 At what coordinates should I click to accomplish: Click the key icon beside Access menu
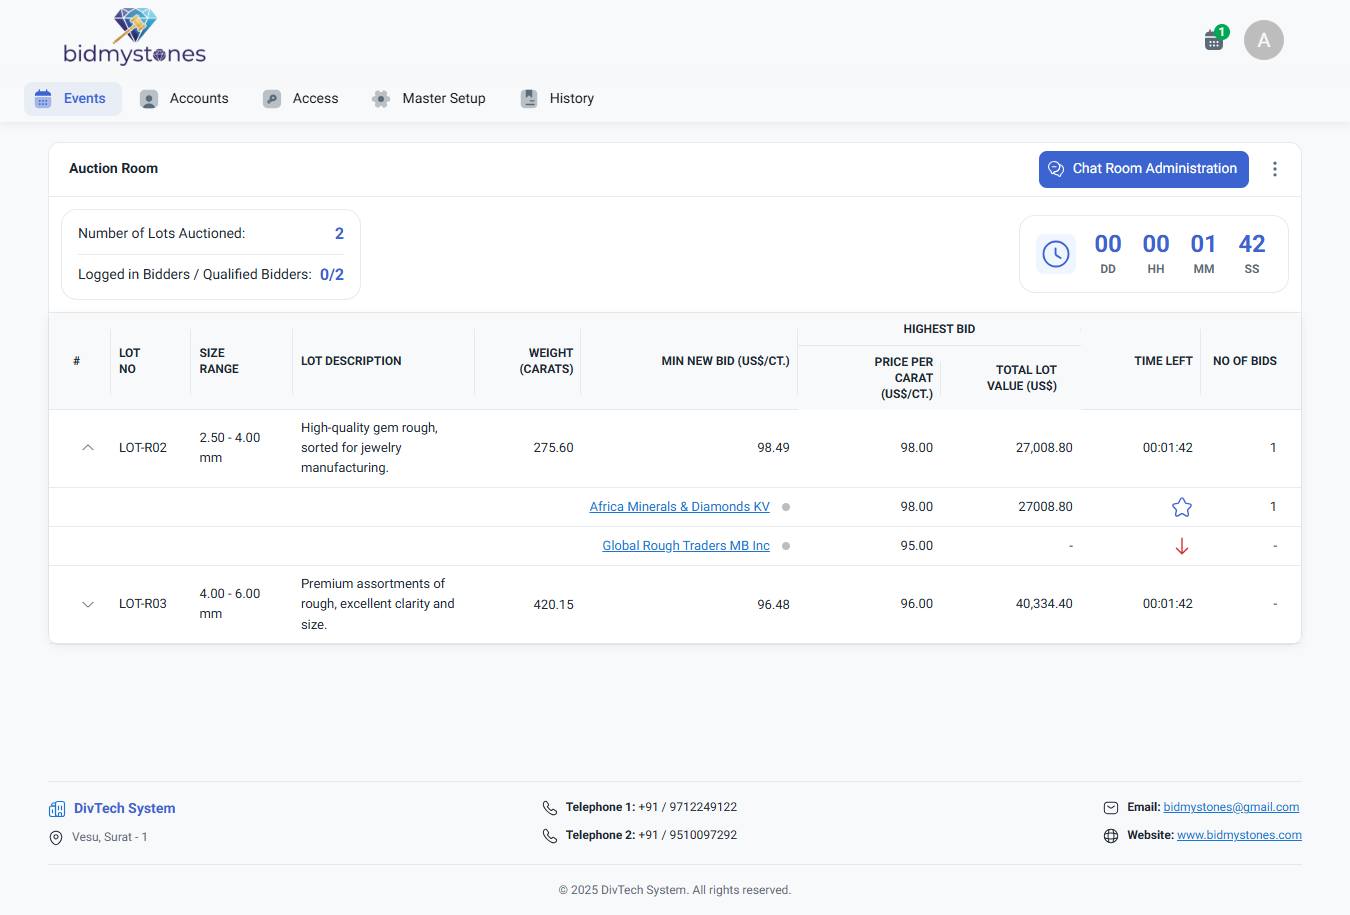pyautogui.click(x=271, y=98)
